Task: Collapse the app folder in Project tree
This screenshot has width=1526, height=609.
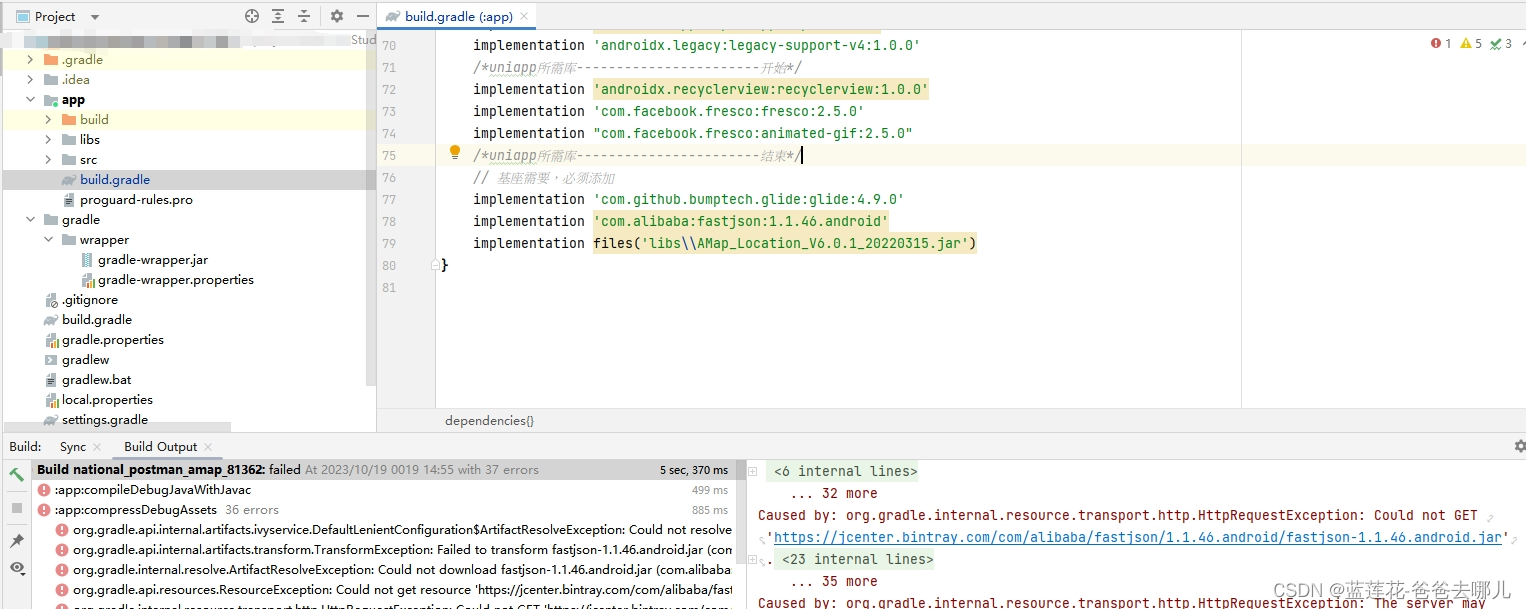Action: [x=30, y=99]
